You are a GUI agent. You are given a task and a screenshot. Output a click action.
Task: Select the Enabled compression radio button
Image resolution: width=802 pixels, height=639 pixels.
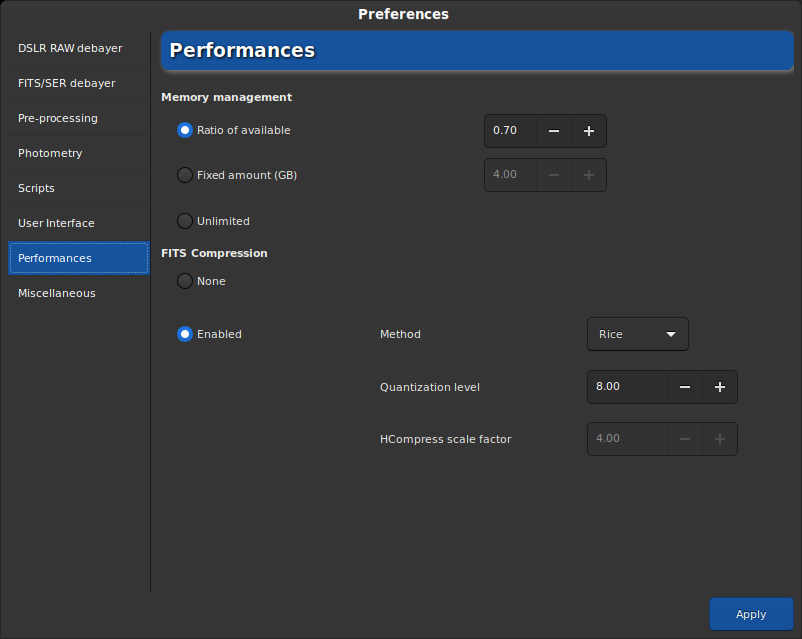pyautogui.click(x=185, y=334)
